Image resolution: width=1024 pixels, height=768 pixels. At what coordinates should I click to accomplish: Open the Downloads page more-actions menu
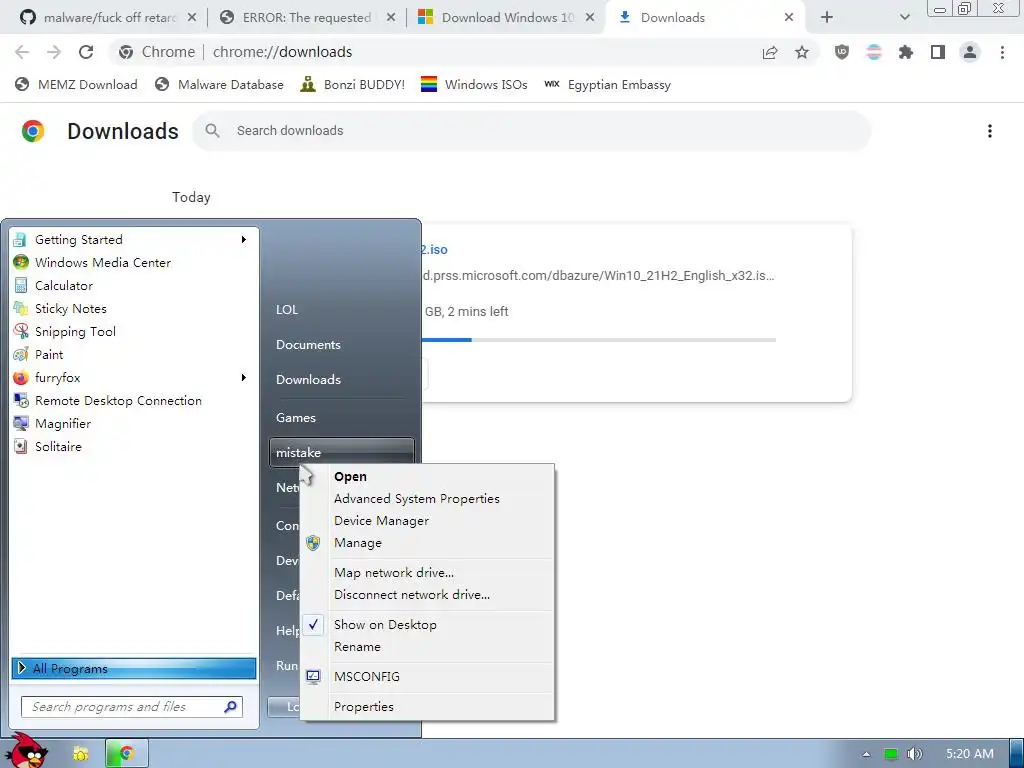[x=989, y=131]
